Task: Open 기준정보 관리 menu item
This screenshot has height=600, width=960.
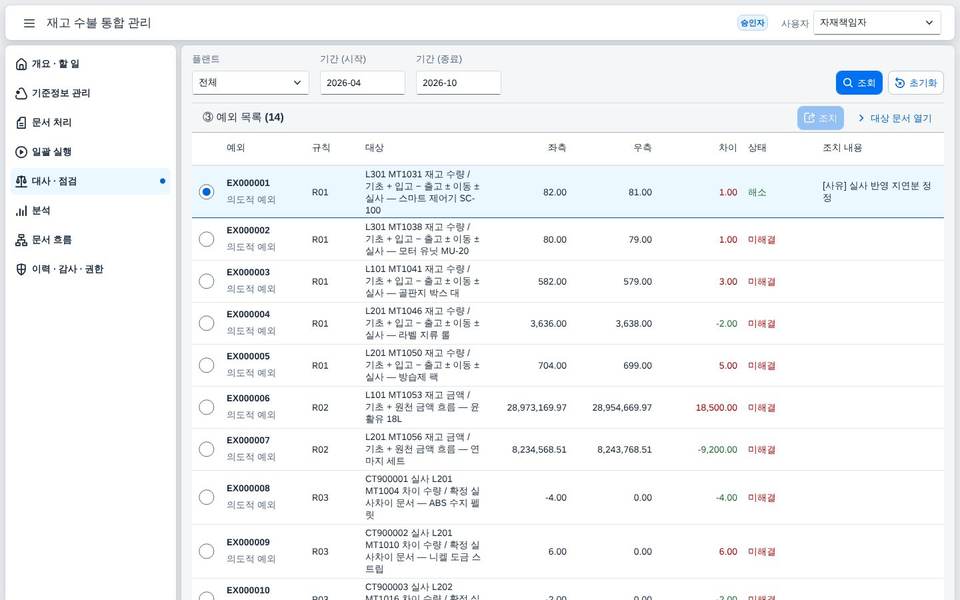Action: (x=91, y=93)
